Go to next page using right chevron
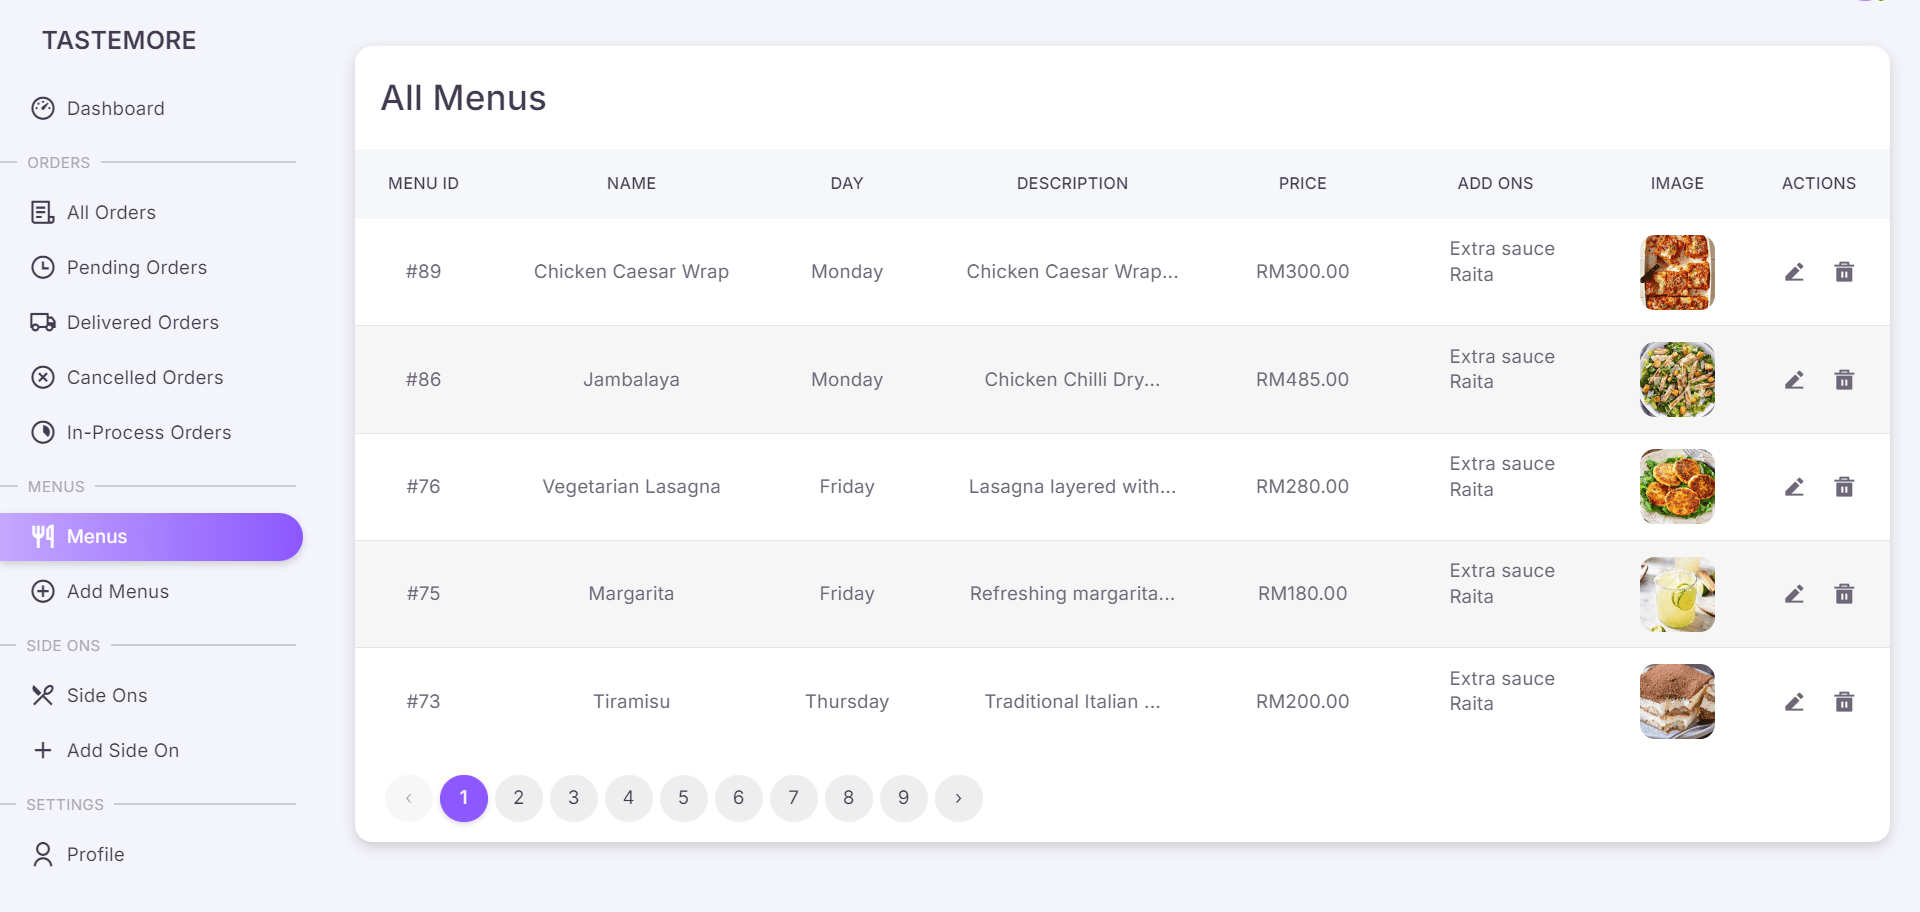This screenshot has width=1920, height=912. 958,798
